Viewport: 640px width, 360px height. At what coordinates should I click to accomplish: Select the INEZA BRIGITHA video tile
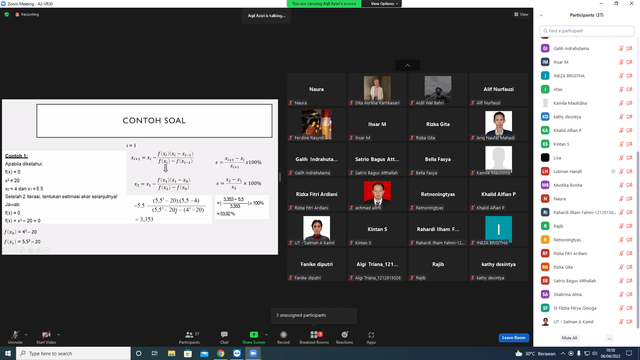pyautogui.click(x=498, y=229)
